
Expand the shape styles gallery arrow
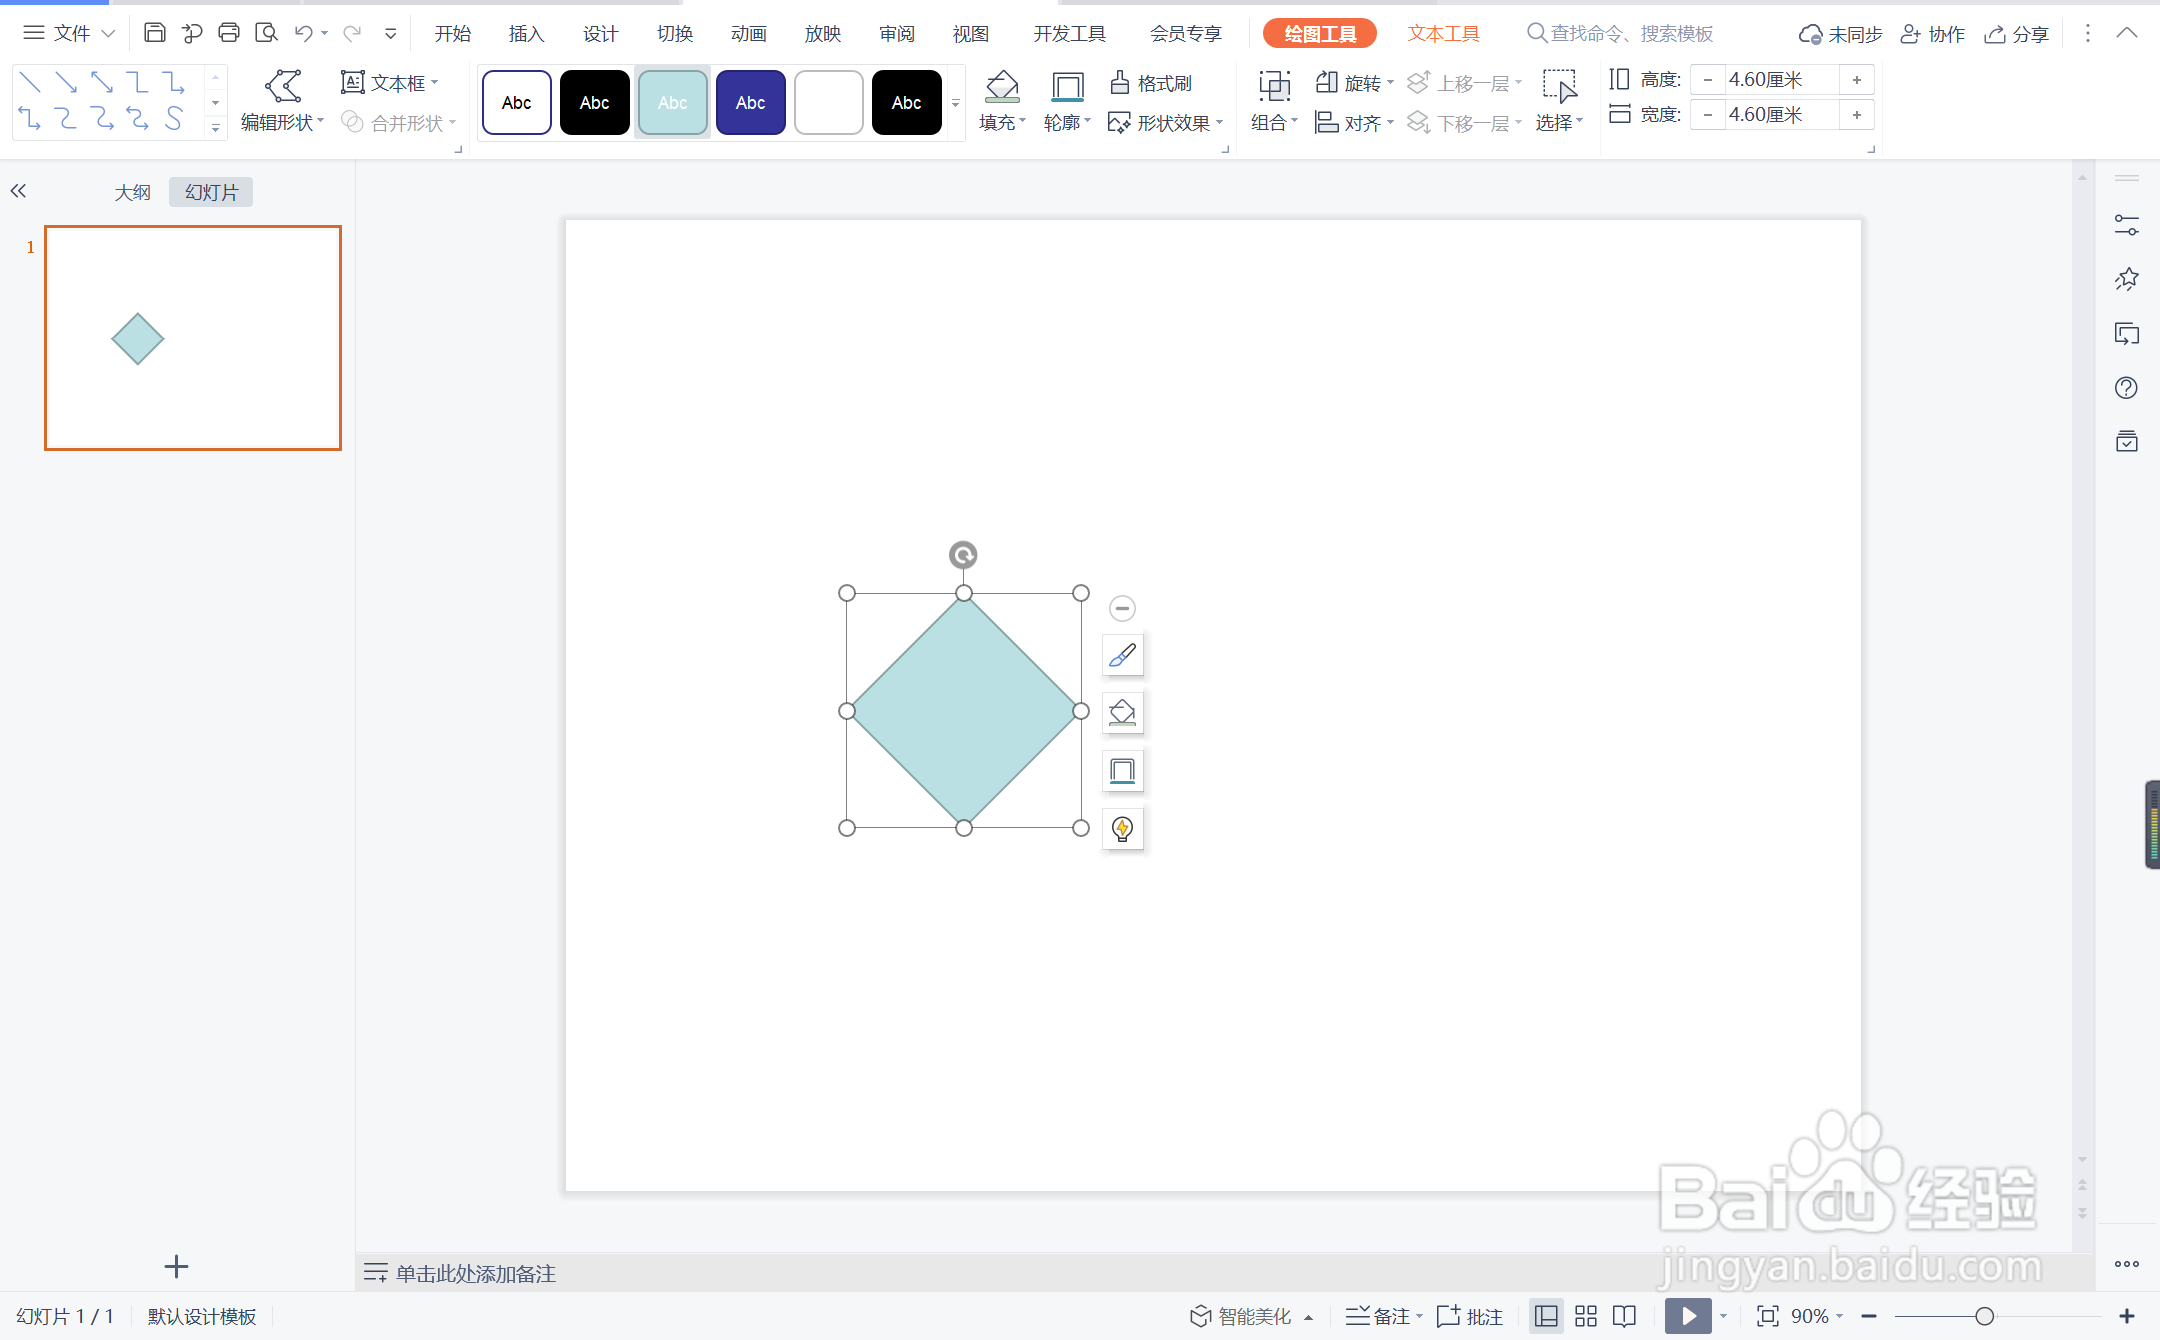(955, 103)
